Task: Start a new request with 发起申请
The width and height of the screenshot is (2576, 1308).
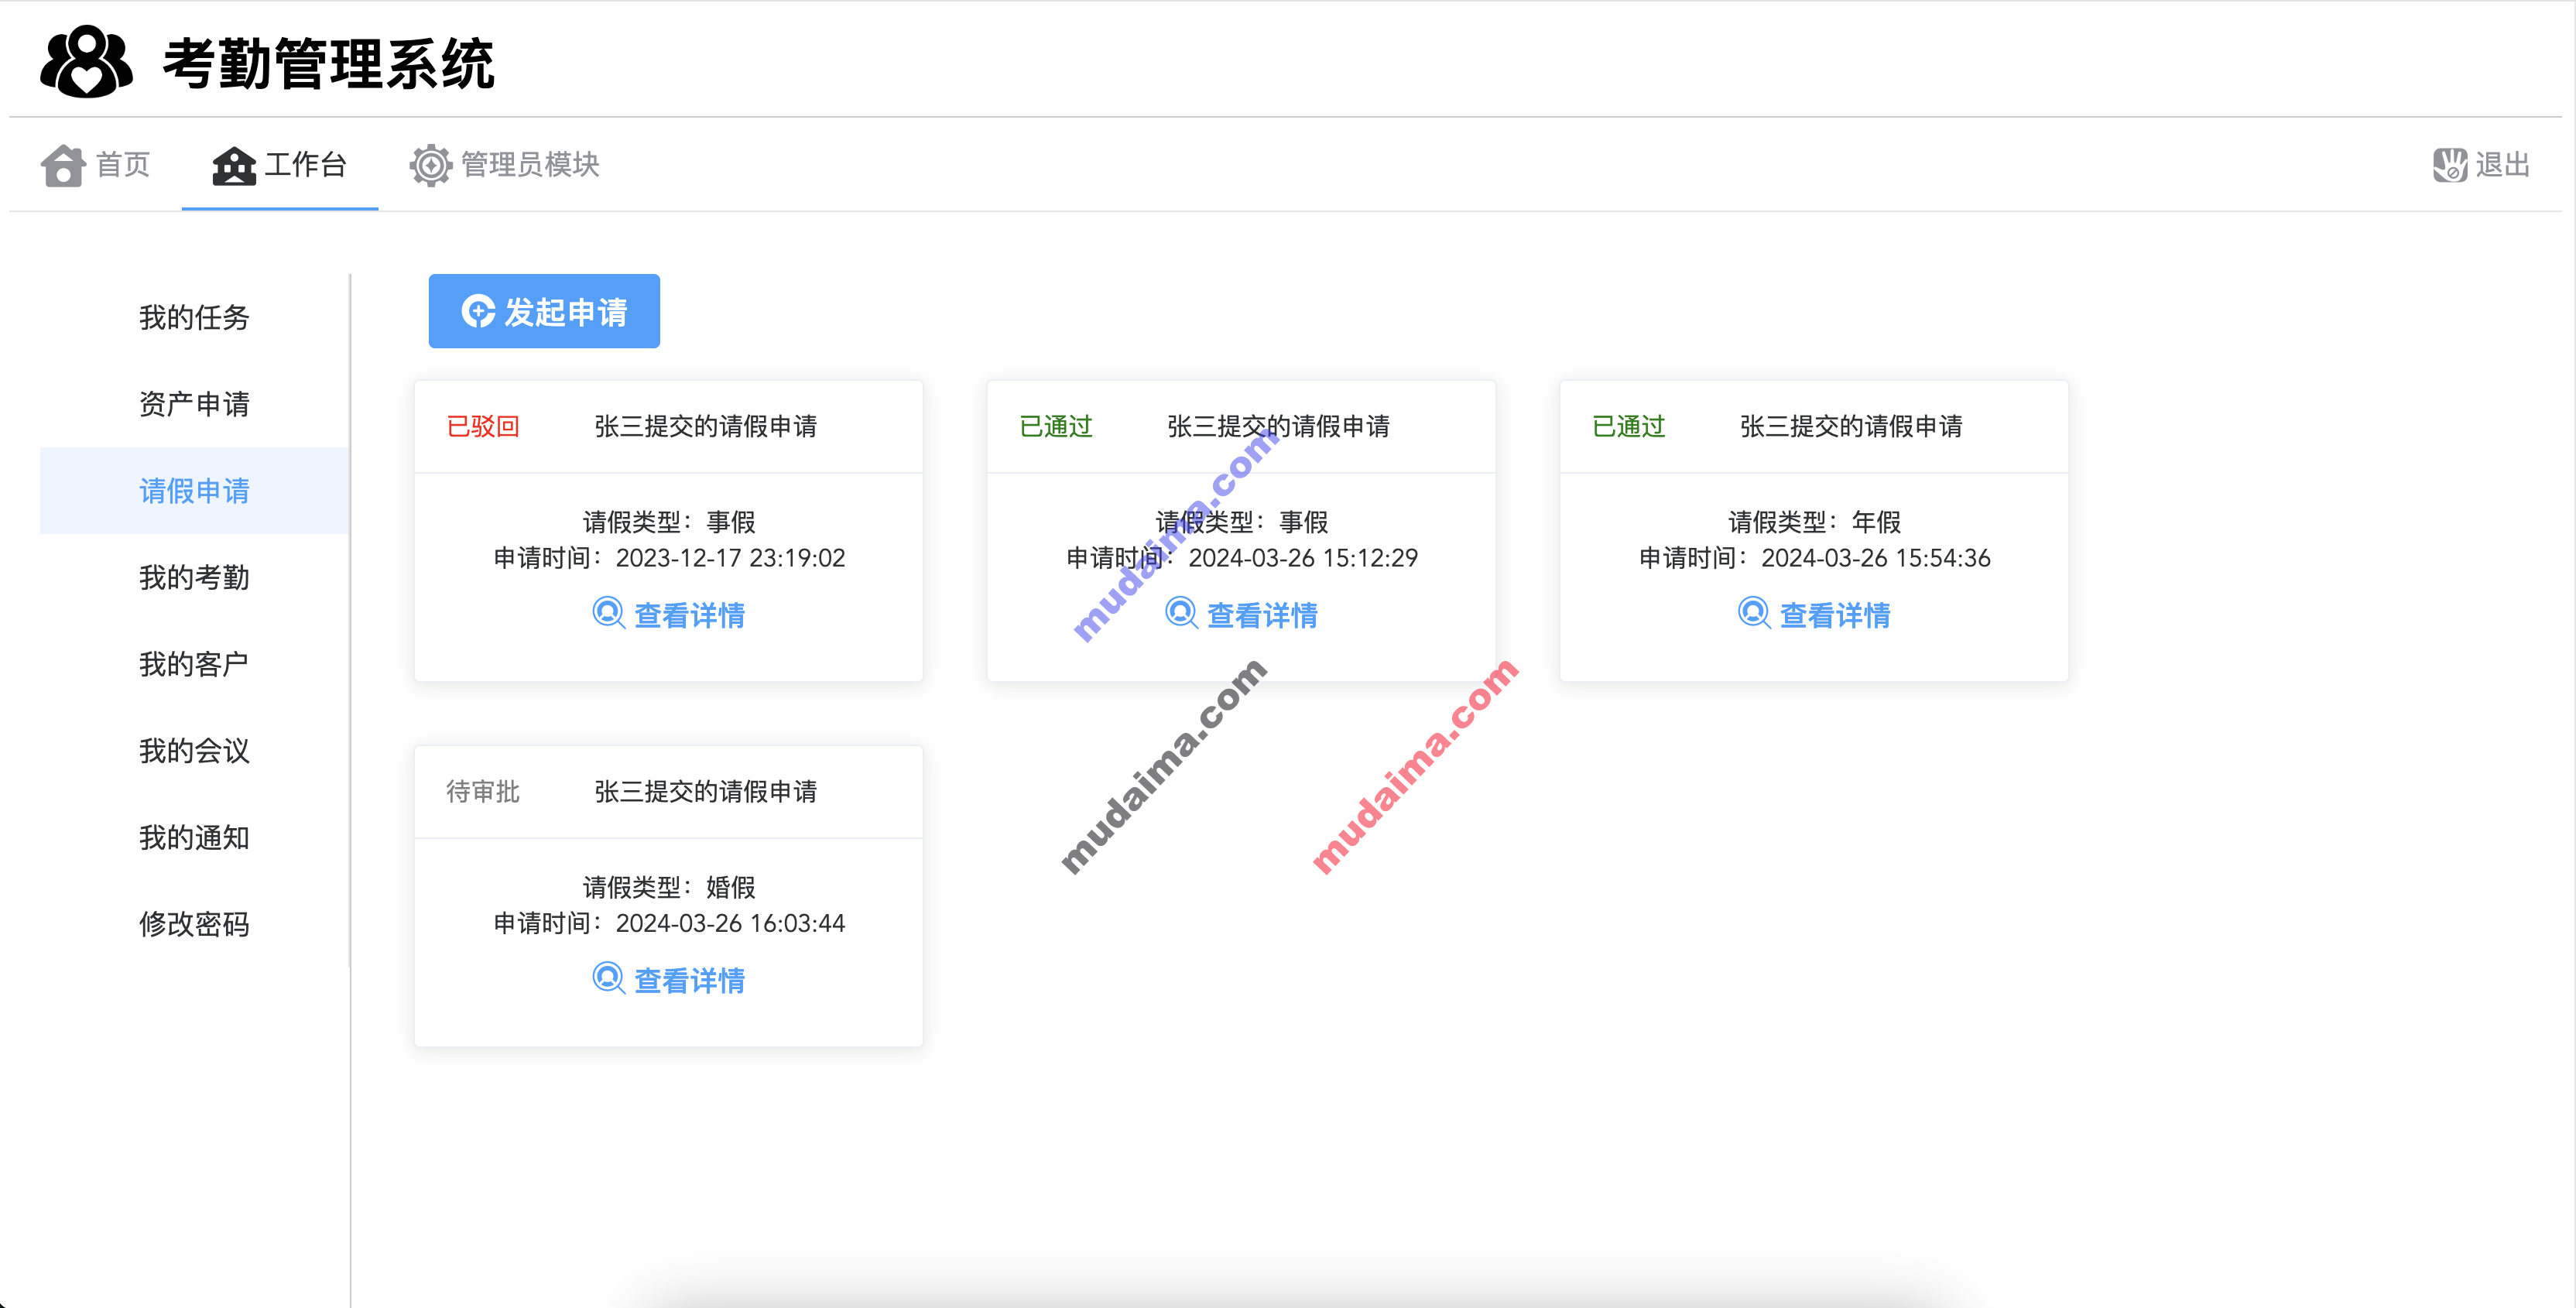Action: tap(544, 311)
